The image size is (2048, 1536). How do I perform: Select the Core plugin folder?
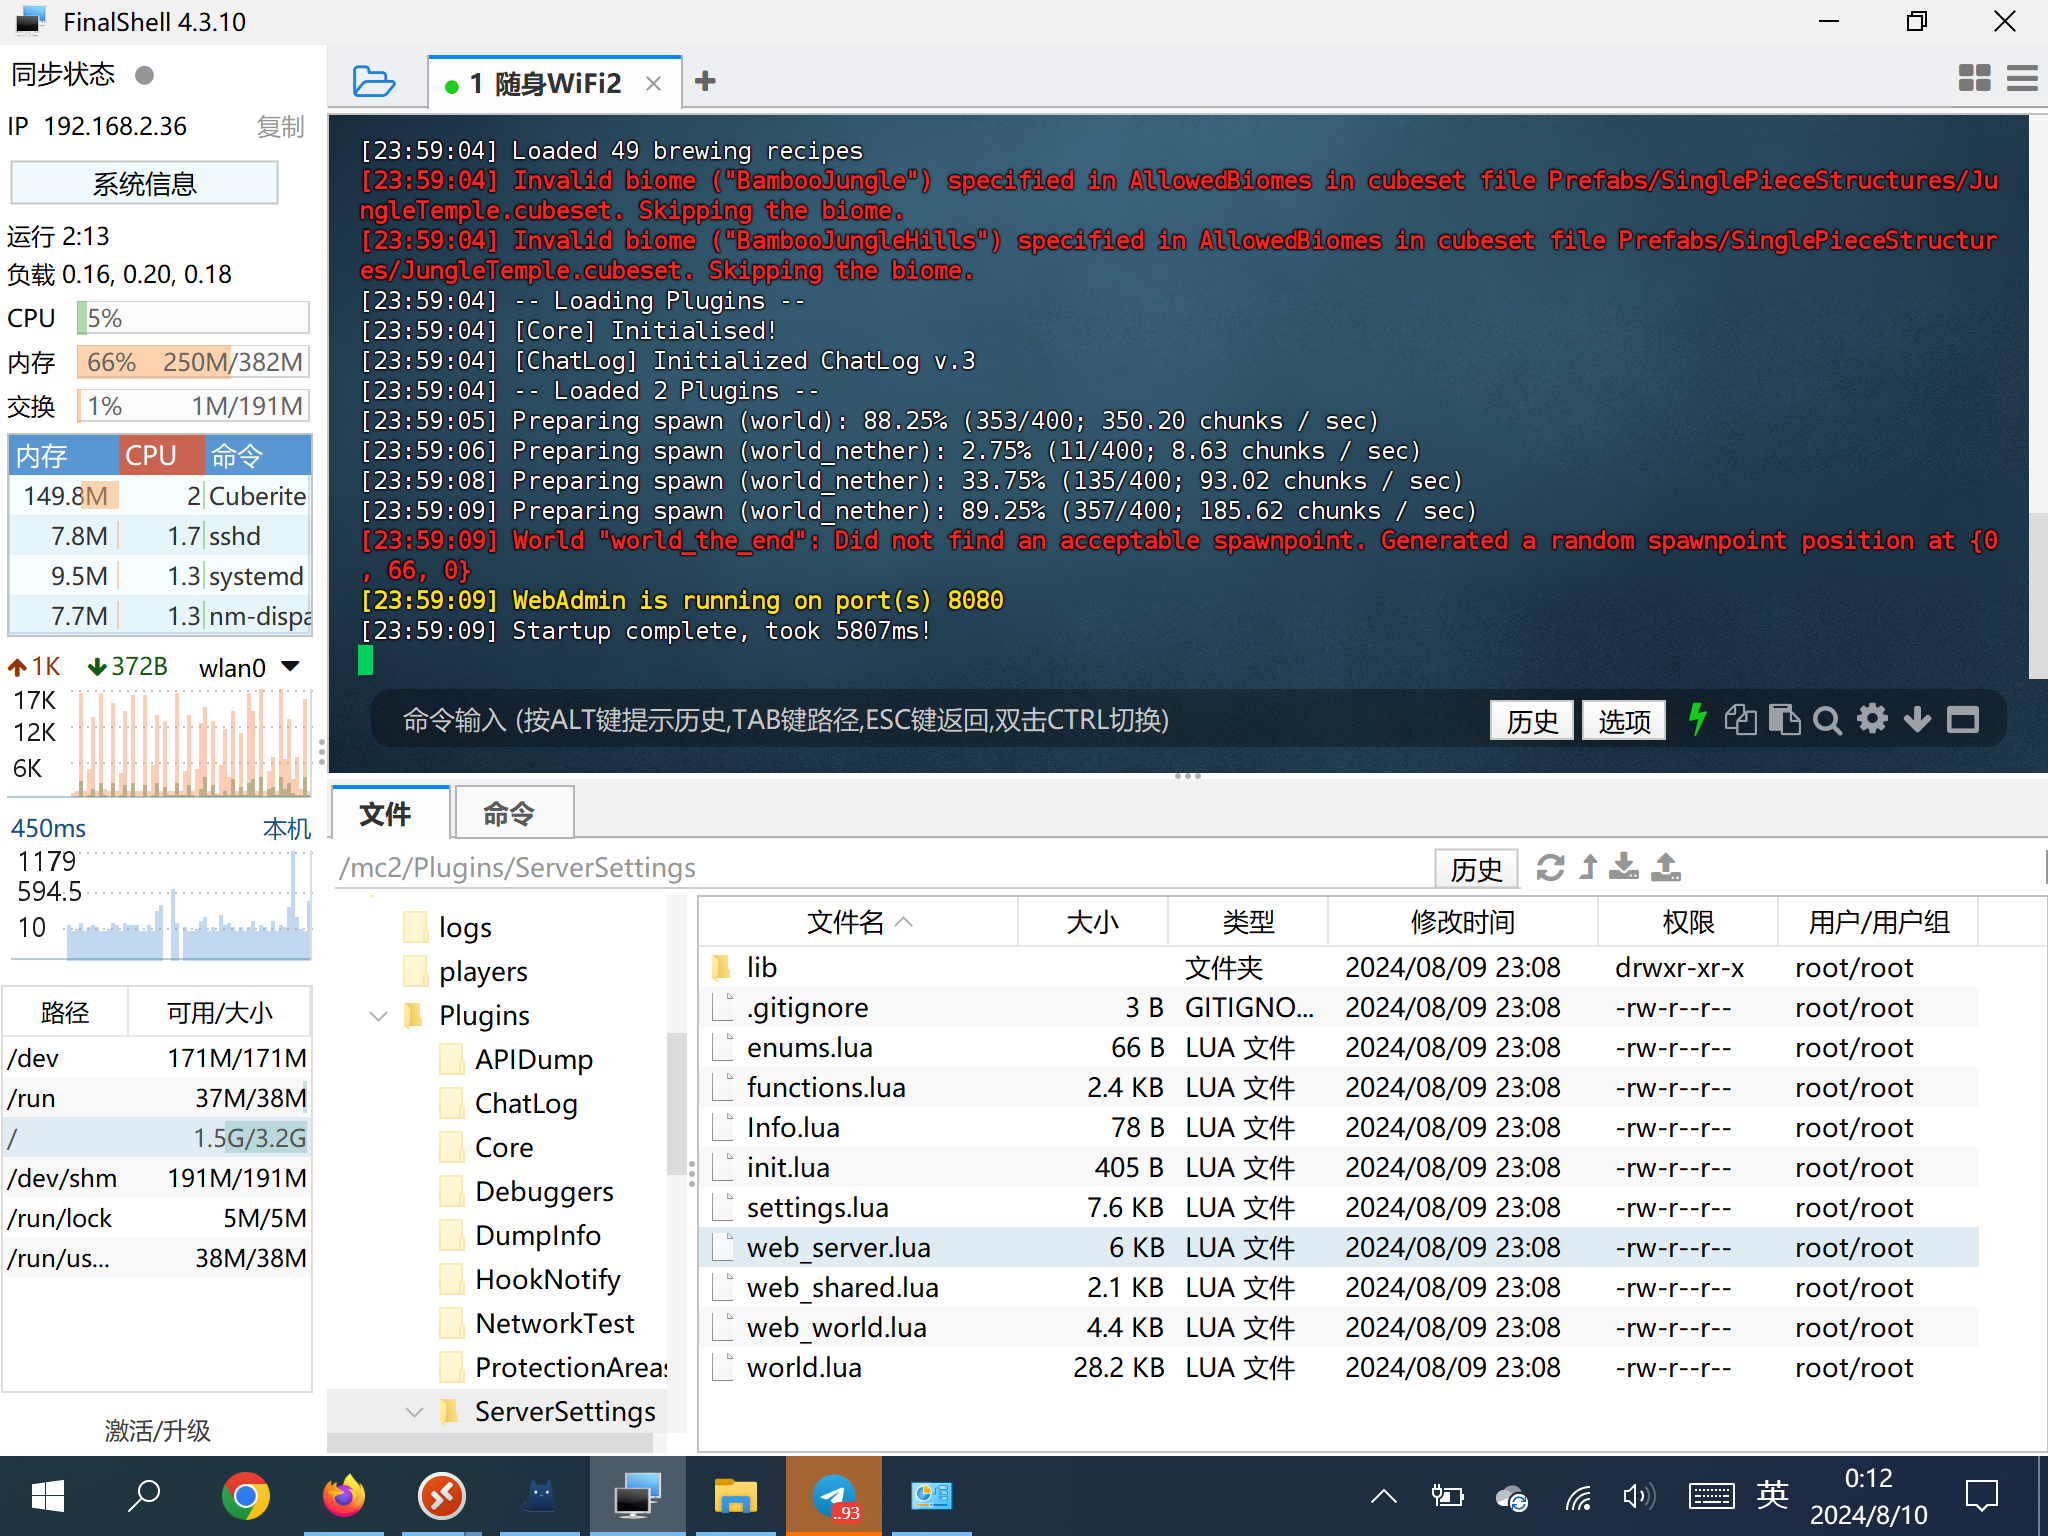(503, 1148)
